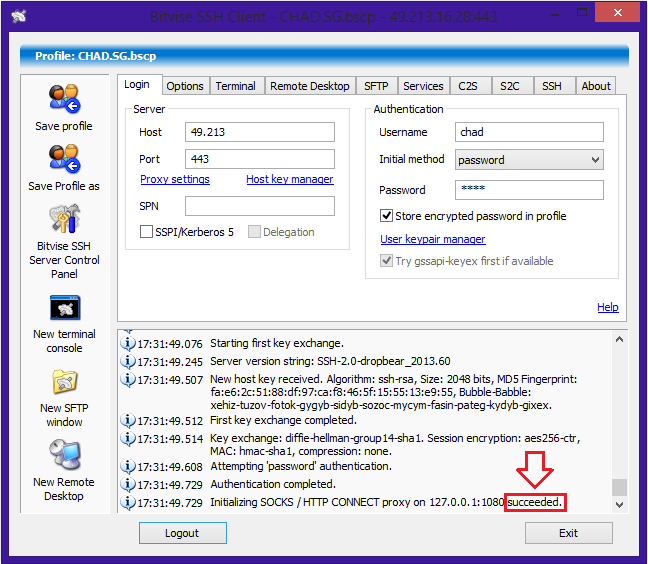Screen dimensions: 648x564
Task: Click the Username field containing chad
Action: click(x=529, y=132)
